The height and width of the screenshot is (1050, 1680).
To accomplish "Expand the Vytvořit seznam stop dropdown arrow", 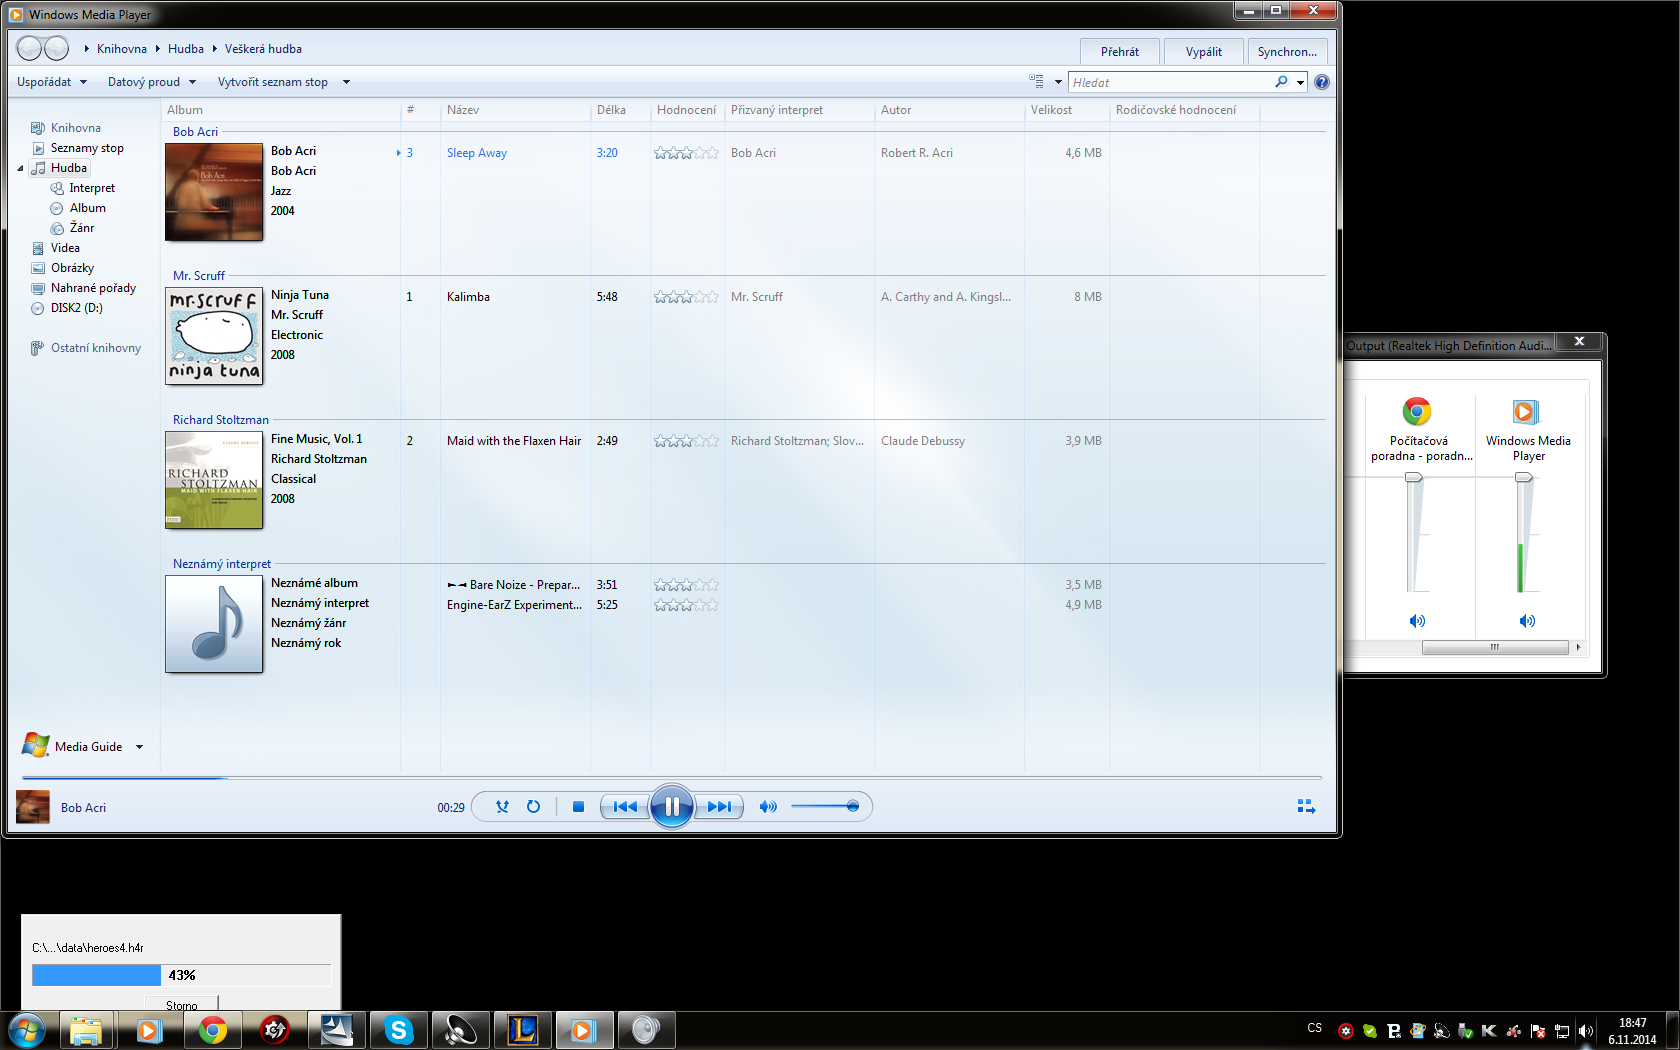I will [346, 82].
